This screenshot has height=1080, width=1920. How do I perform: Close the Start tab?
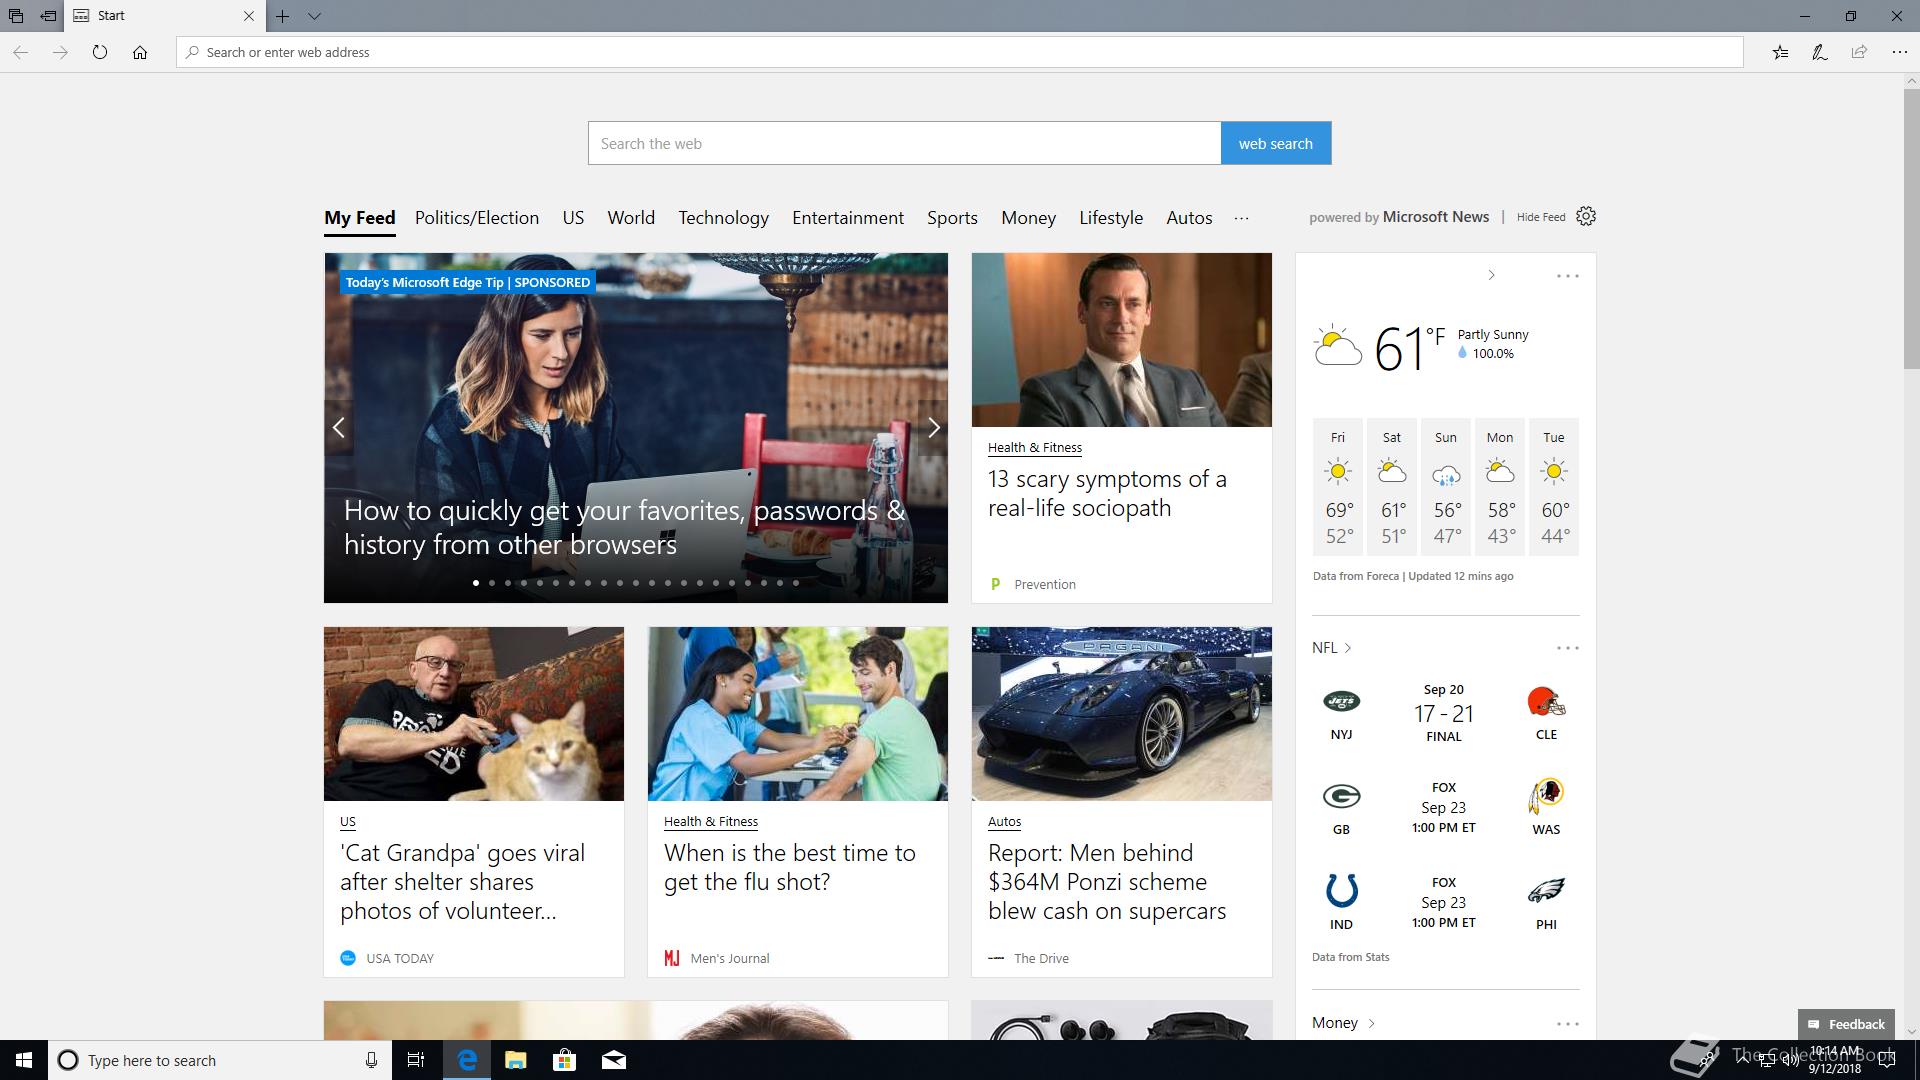[248, 16]
